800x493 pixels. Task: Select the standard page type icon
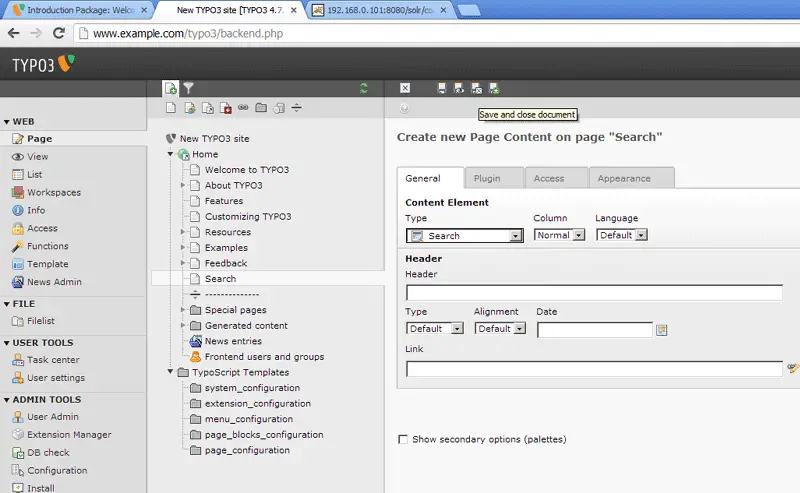coord(171,108)
